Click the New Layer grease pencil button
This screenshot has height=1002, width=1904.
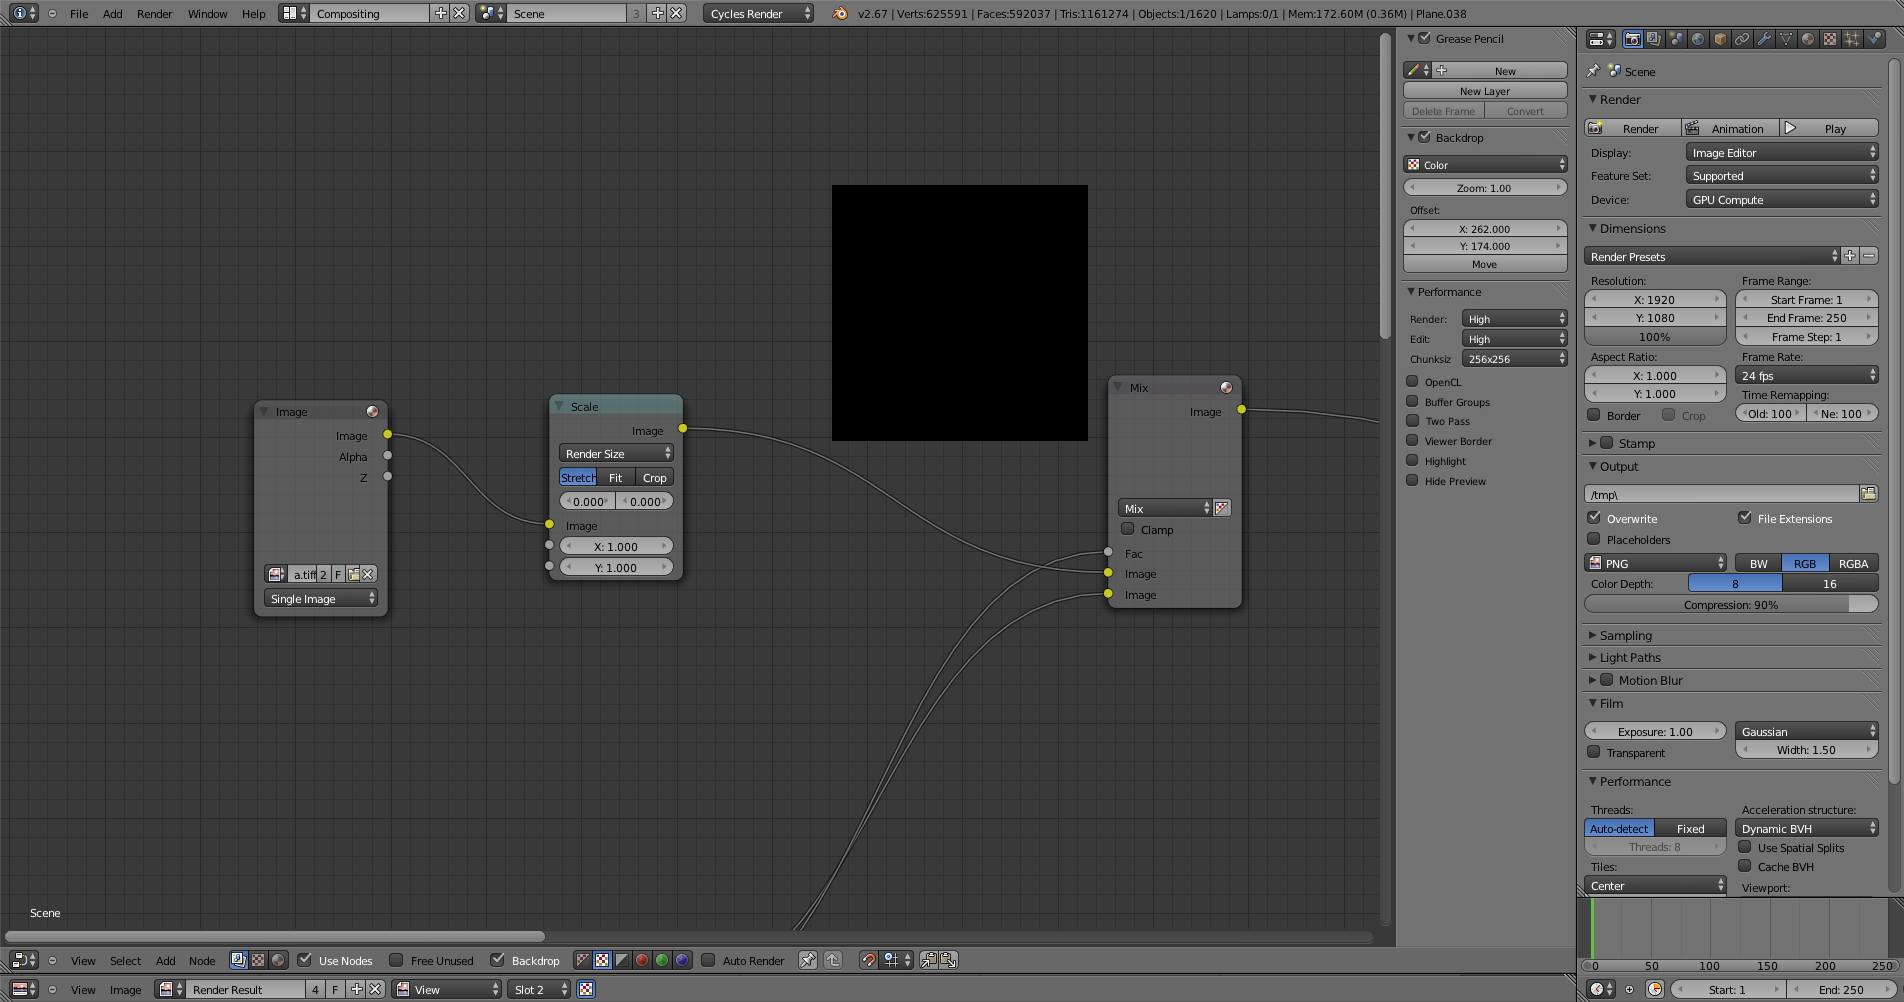(1485, 90)
